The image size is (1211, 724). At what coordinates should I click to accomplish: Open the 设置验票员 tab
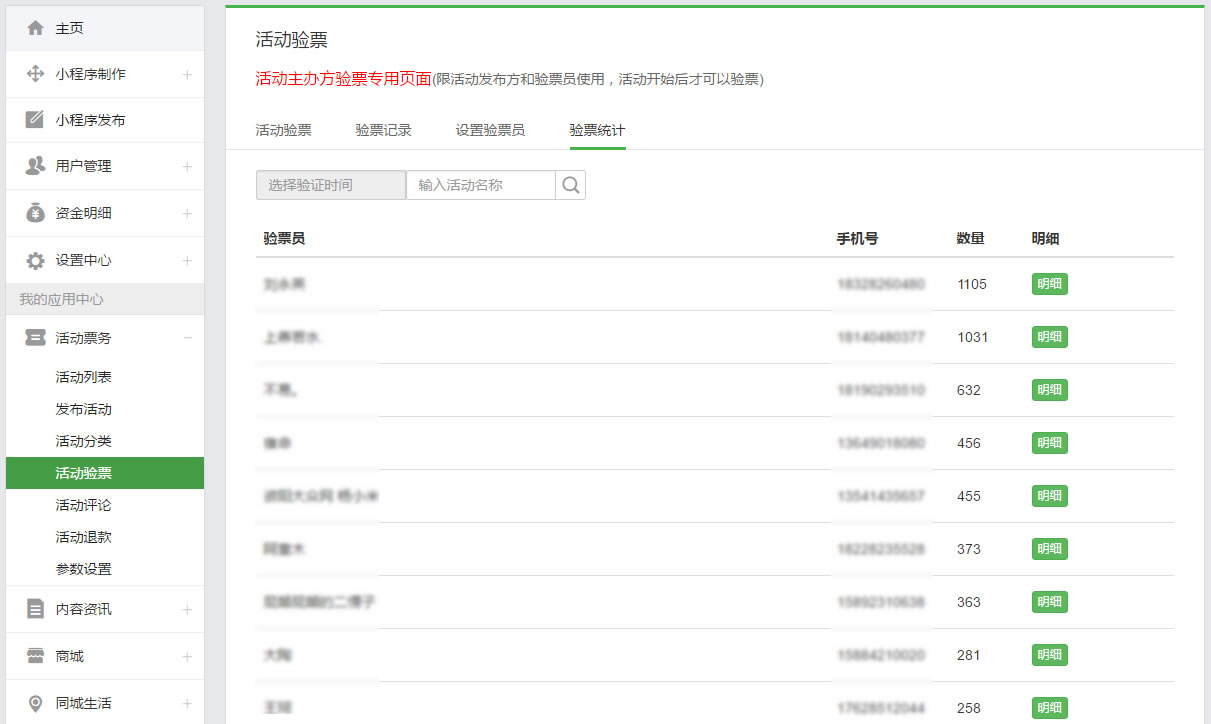pos(490,130)
